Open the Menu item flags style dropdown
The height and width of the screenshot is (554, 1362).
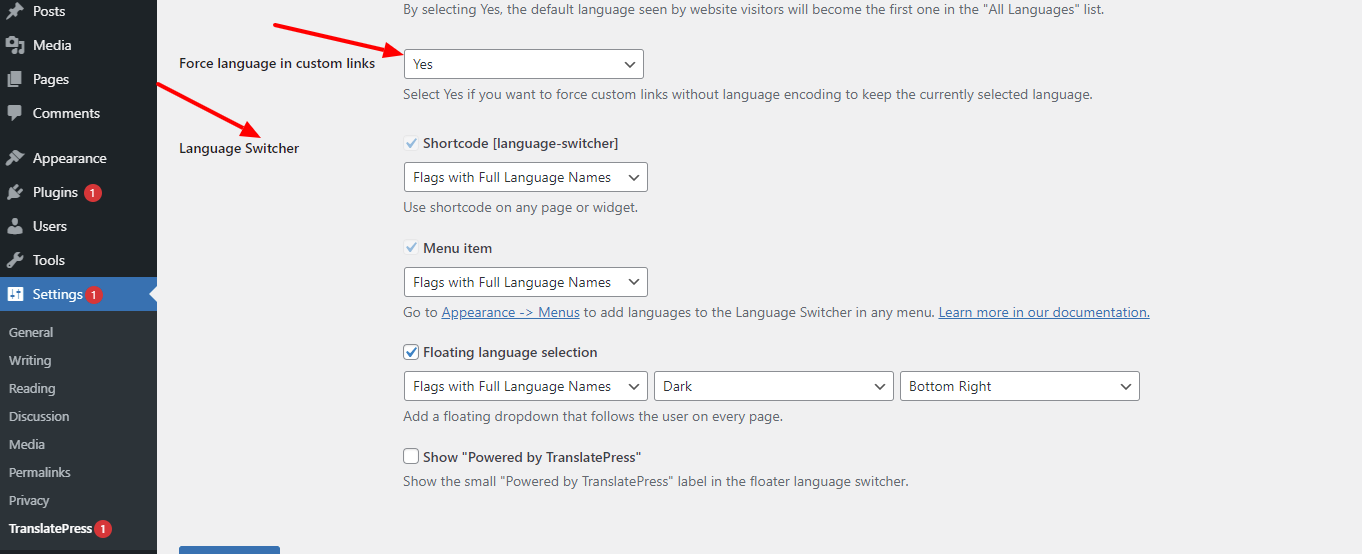(x=526, y=282)
